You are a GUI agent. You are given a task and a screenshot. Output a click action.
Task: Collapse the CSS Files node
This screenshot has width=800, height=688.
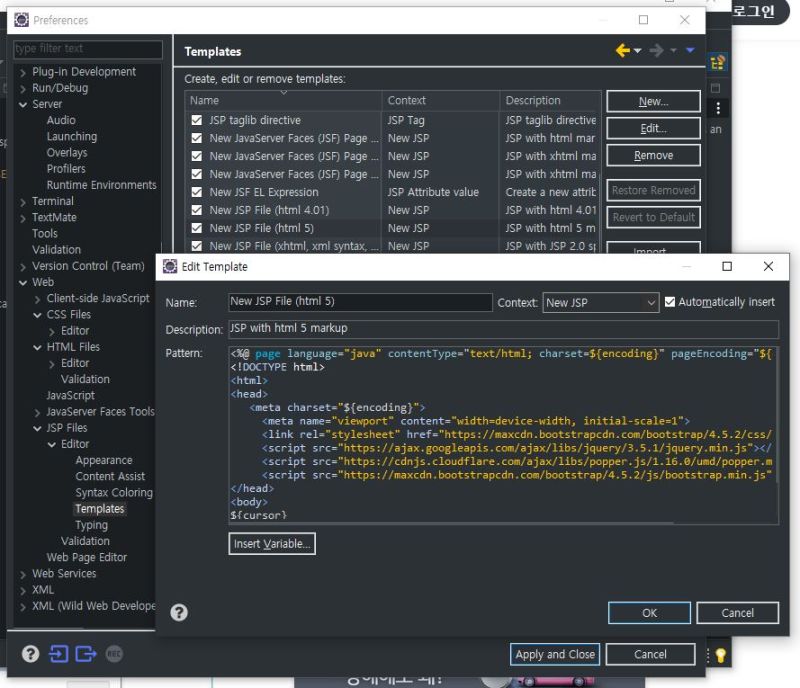(x=37, y=315)
